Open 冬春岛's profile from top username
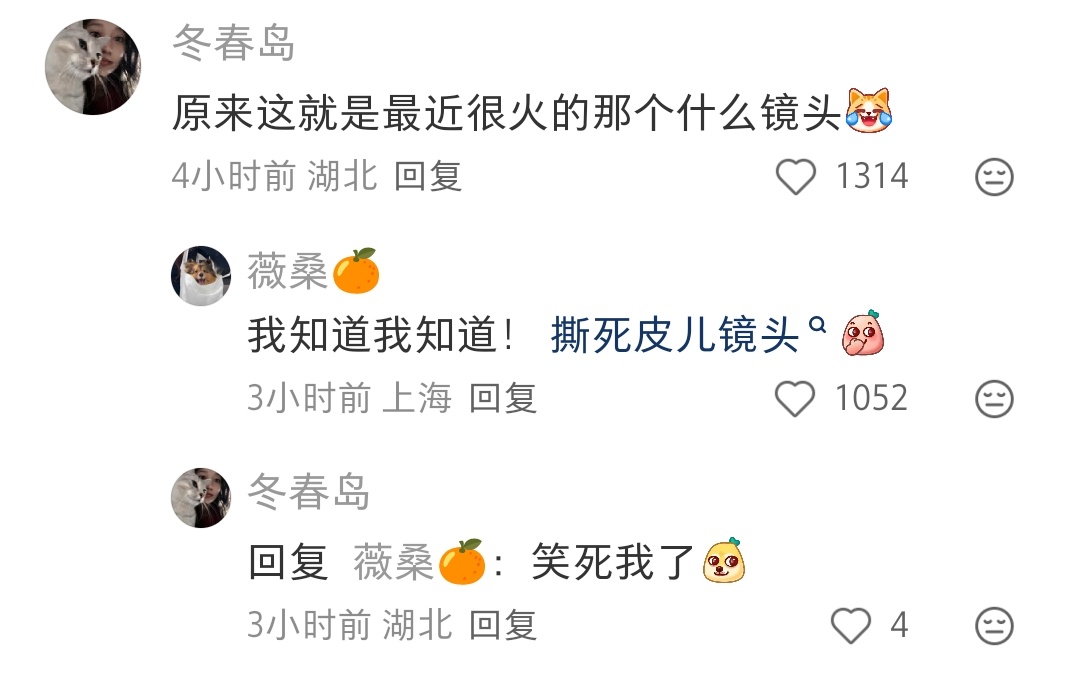The width and height of the screenshot is (1080, 682). coord(233,43)
